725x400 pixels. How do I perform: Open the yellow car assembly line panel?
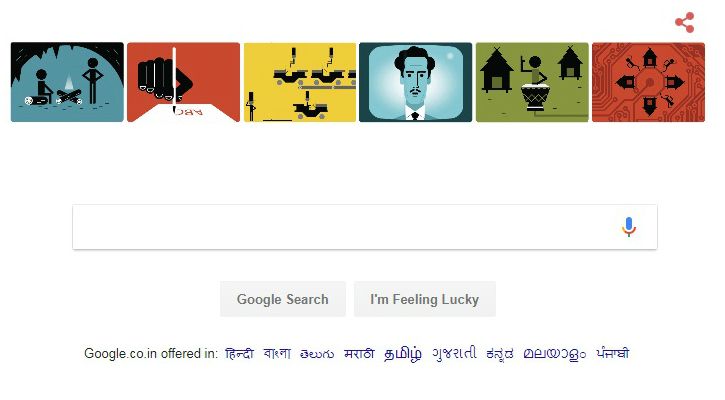(300, 82)
